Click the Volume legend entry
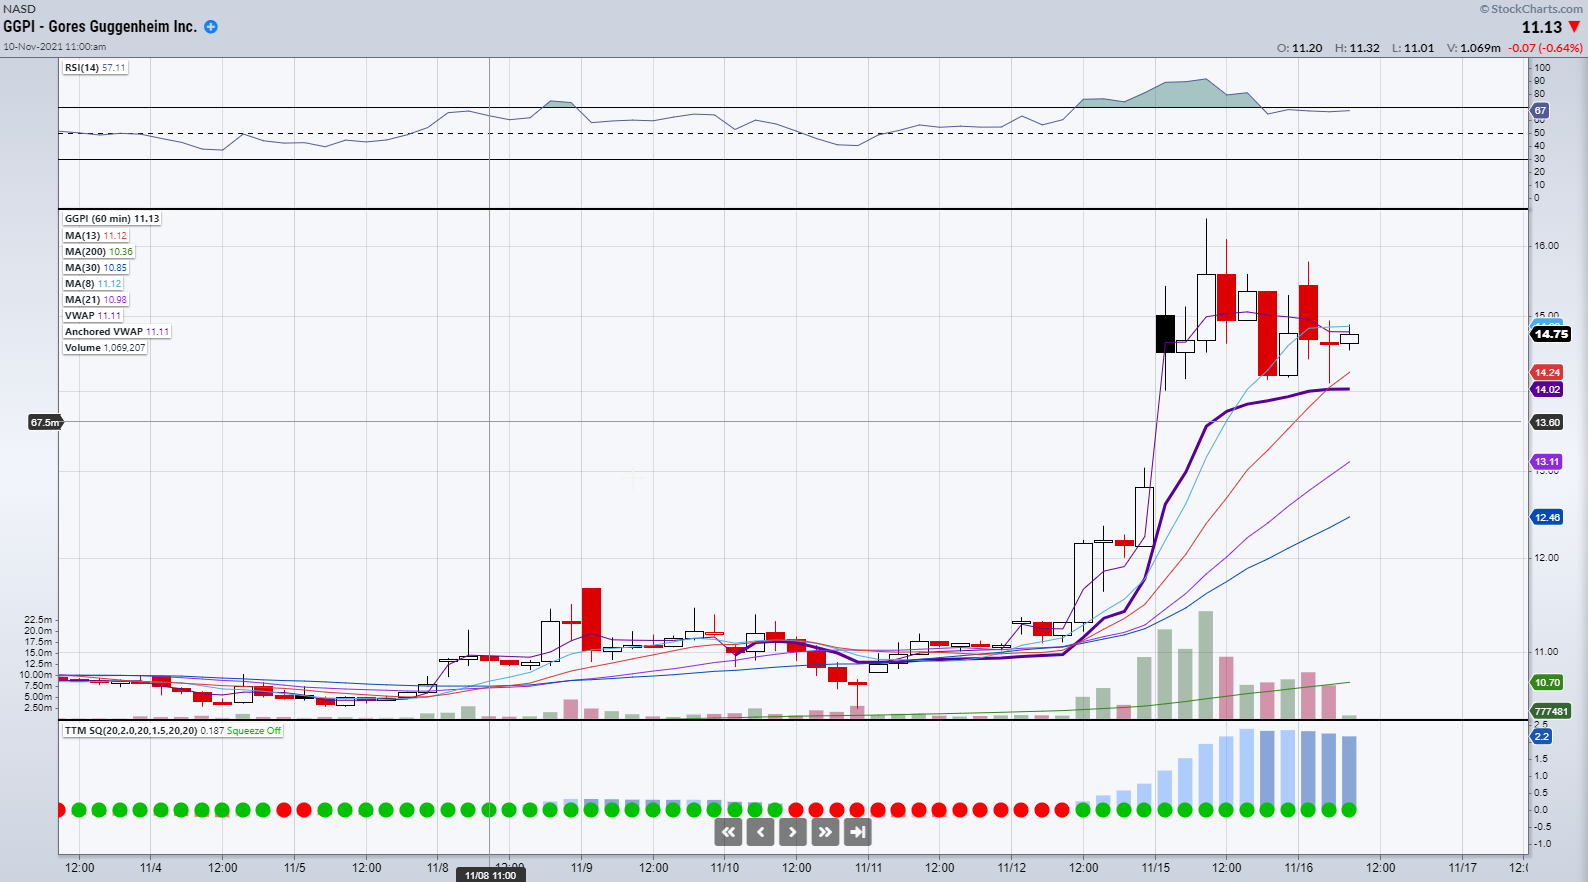 (x=105, y=348)
